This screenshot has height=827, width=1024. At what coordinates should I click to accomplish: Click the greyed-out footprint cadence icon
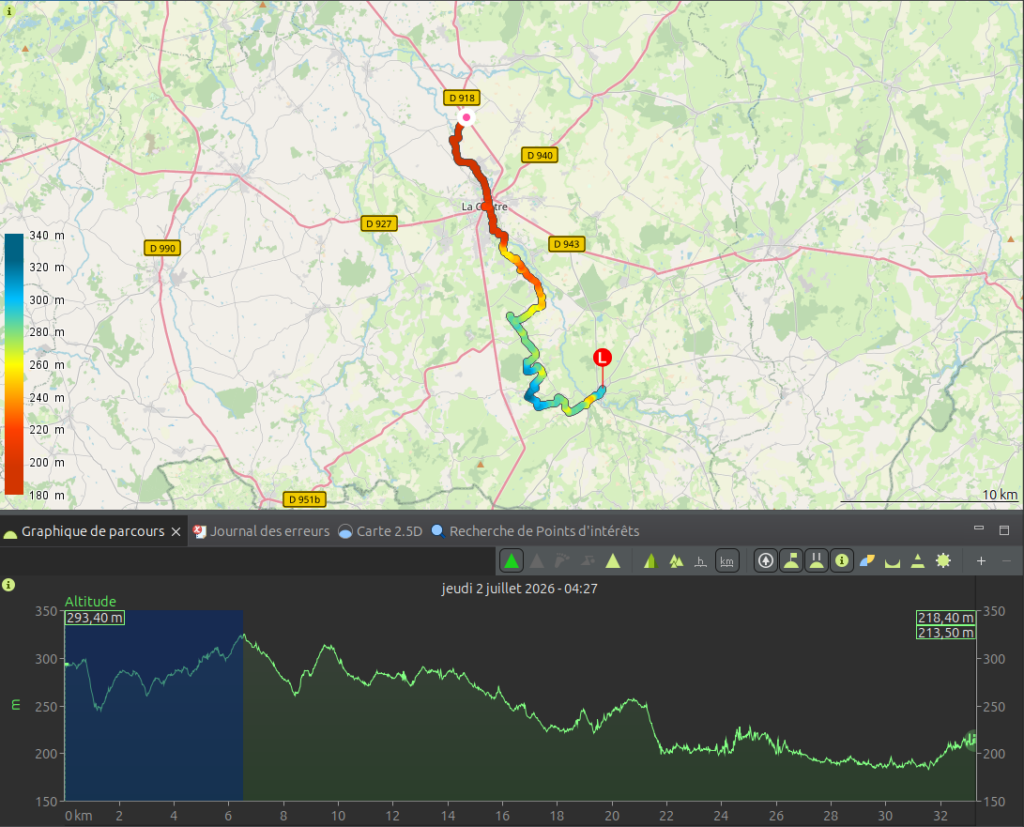[x=562, y=560]
